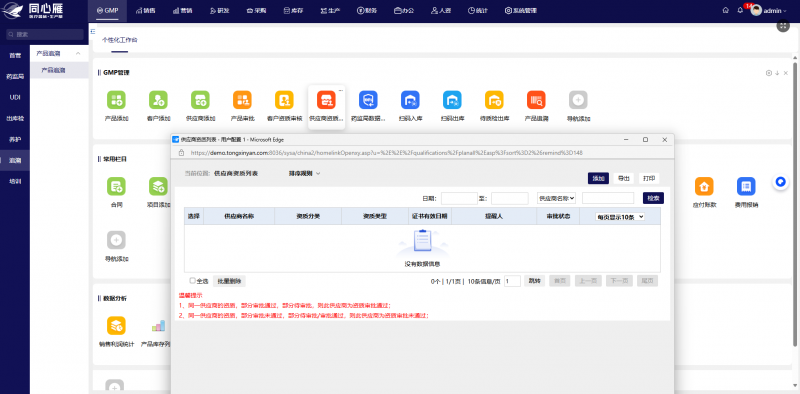
Task: Launch the 扫码入库 blue warehouse icon
Action: click(x=410, y=100)
